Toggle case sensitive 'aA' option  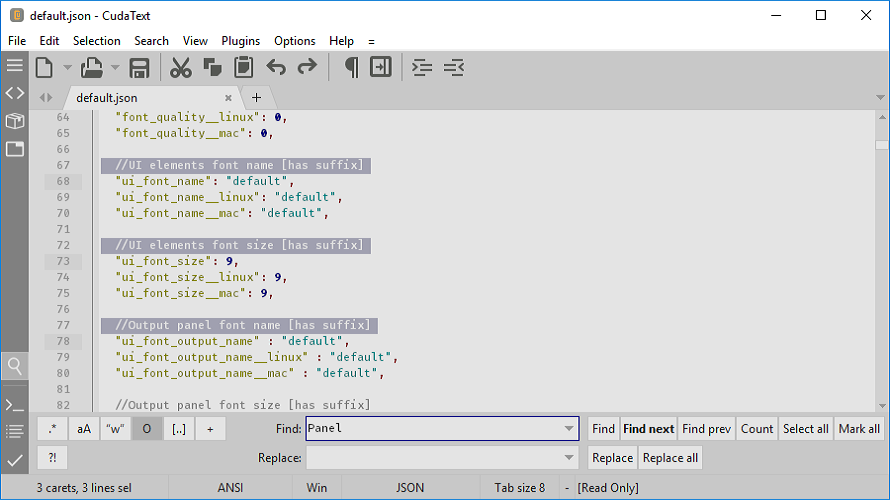84,429
